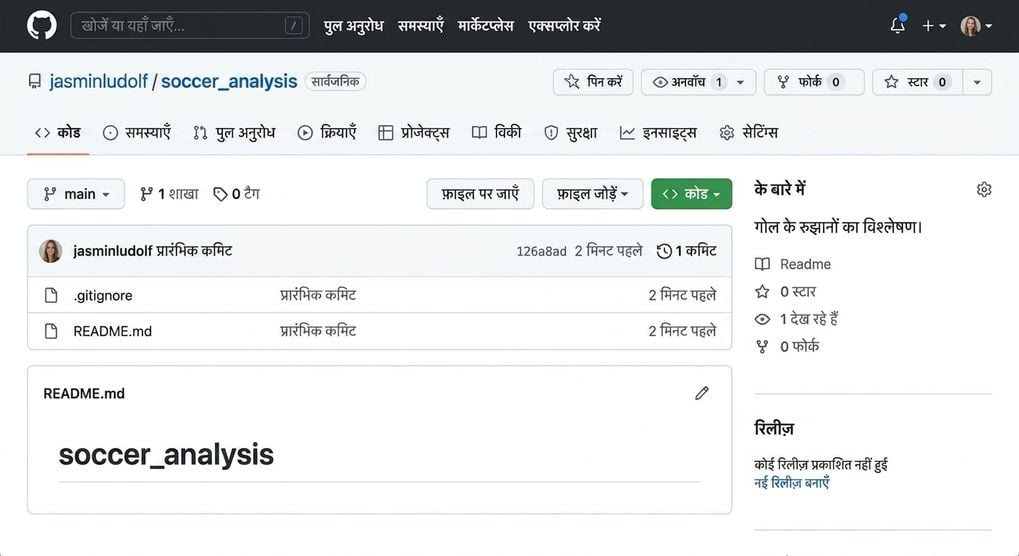Open the Add file dropdown
The image size is (1019, 556).
coord(593,194)
